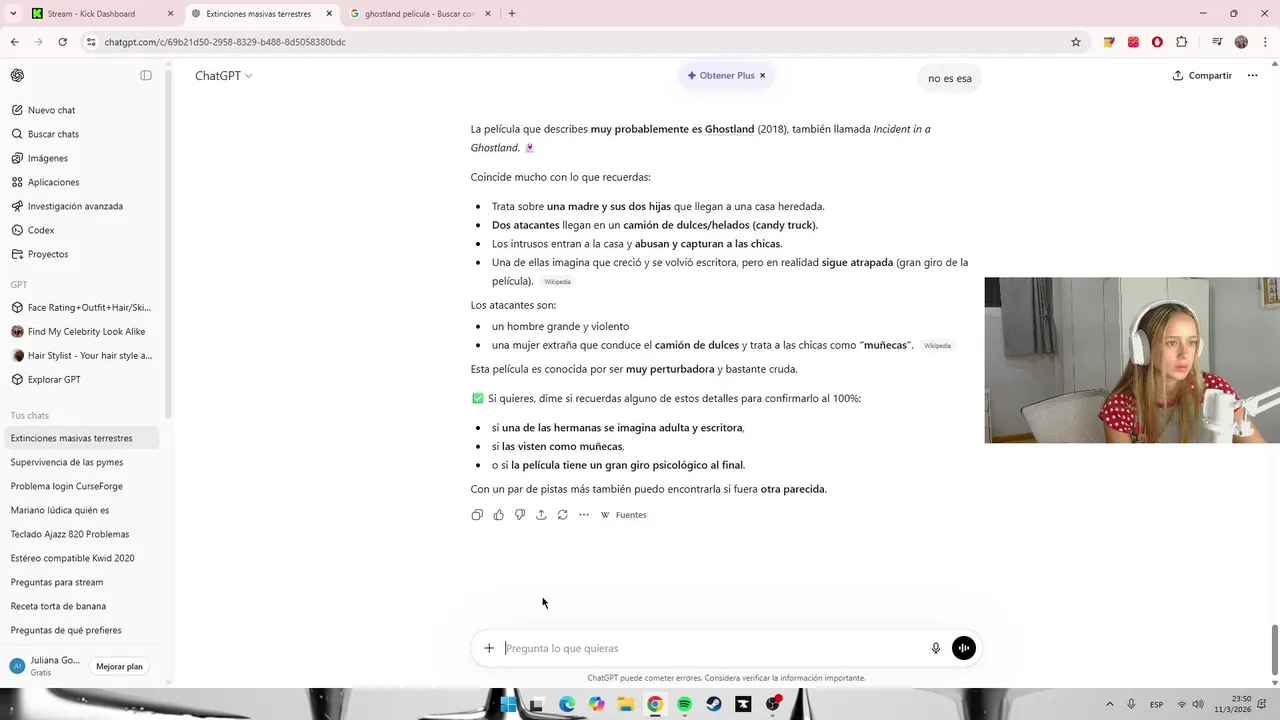Go back in browser
Screen dimensions: 1280x720
14,42
